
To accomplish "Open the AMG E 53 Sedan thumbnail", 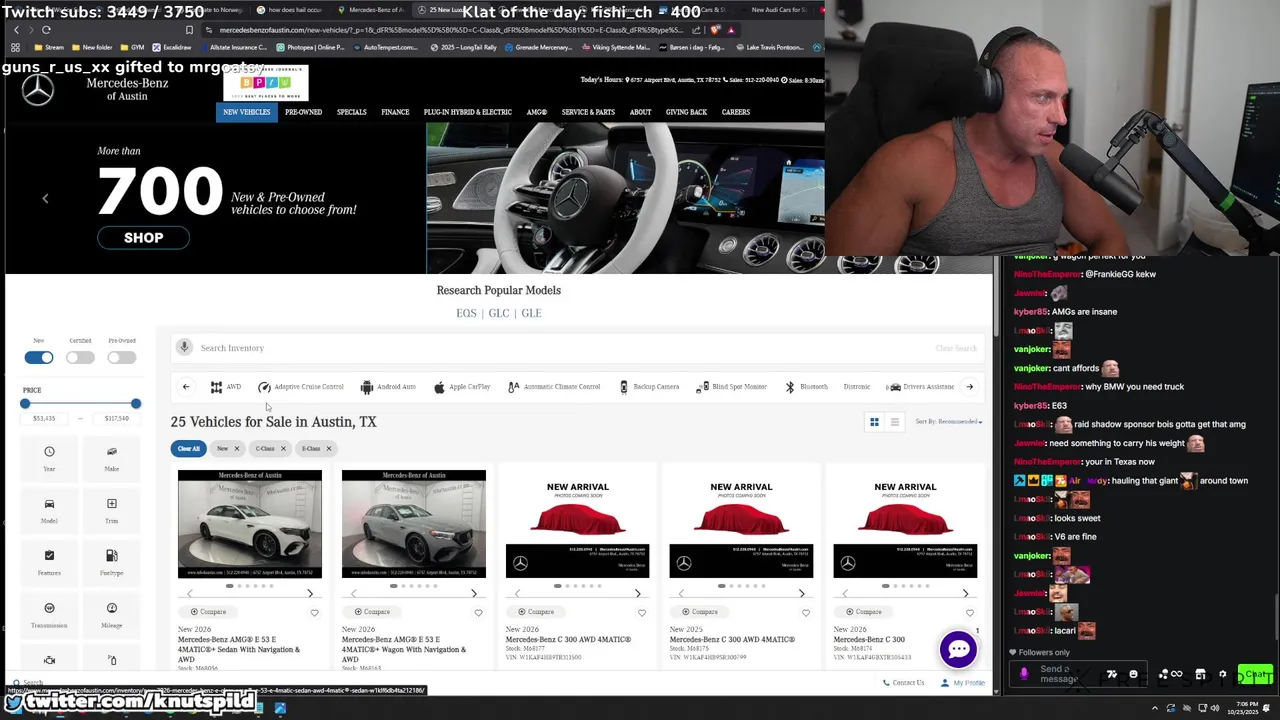I will tap(250, 524).
